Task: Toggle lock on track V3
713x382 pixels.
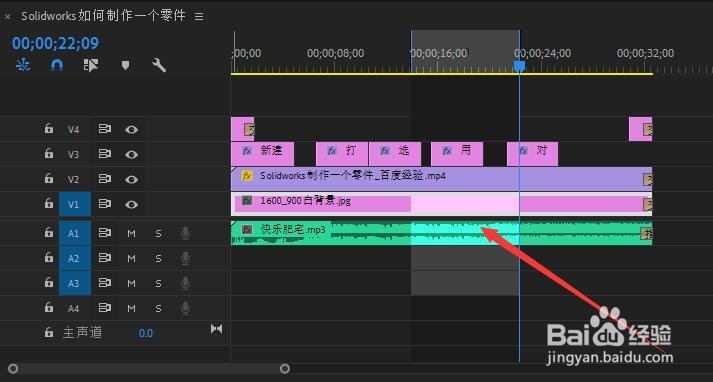Action: pos(49,154)
